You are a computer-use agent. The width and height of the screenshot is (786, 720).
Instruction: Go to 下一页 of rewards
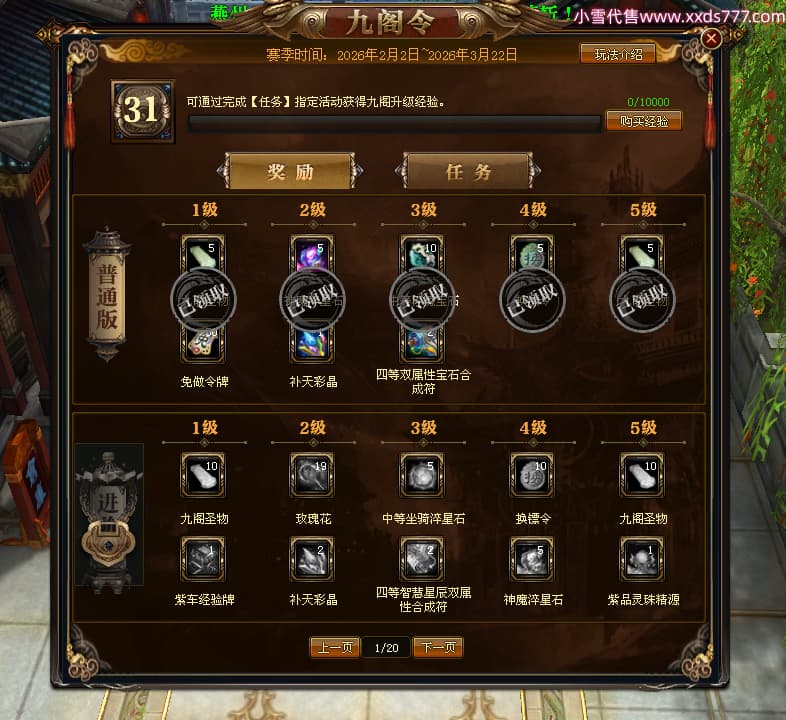coord(438,647)
